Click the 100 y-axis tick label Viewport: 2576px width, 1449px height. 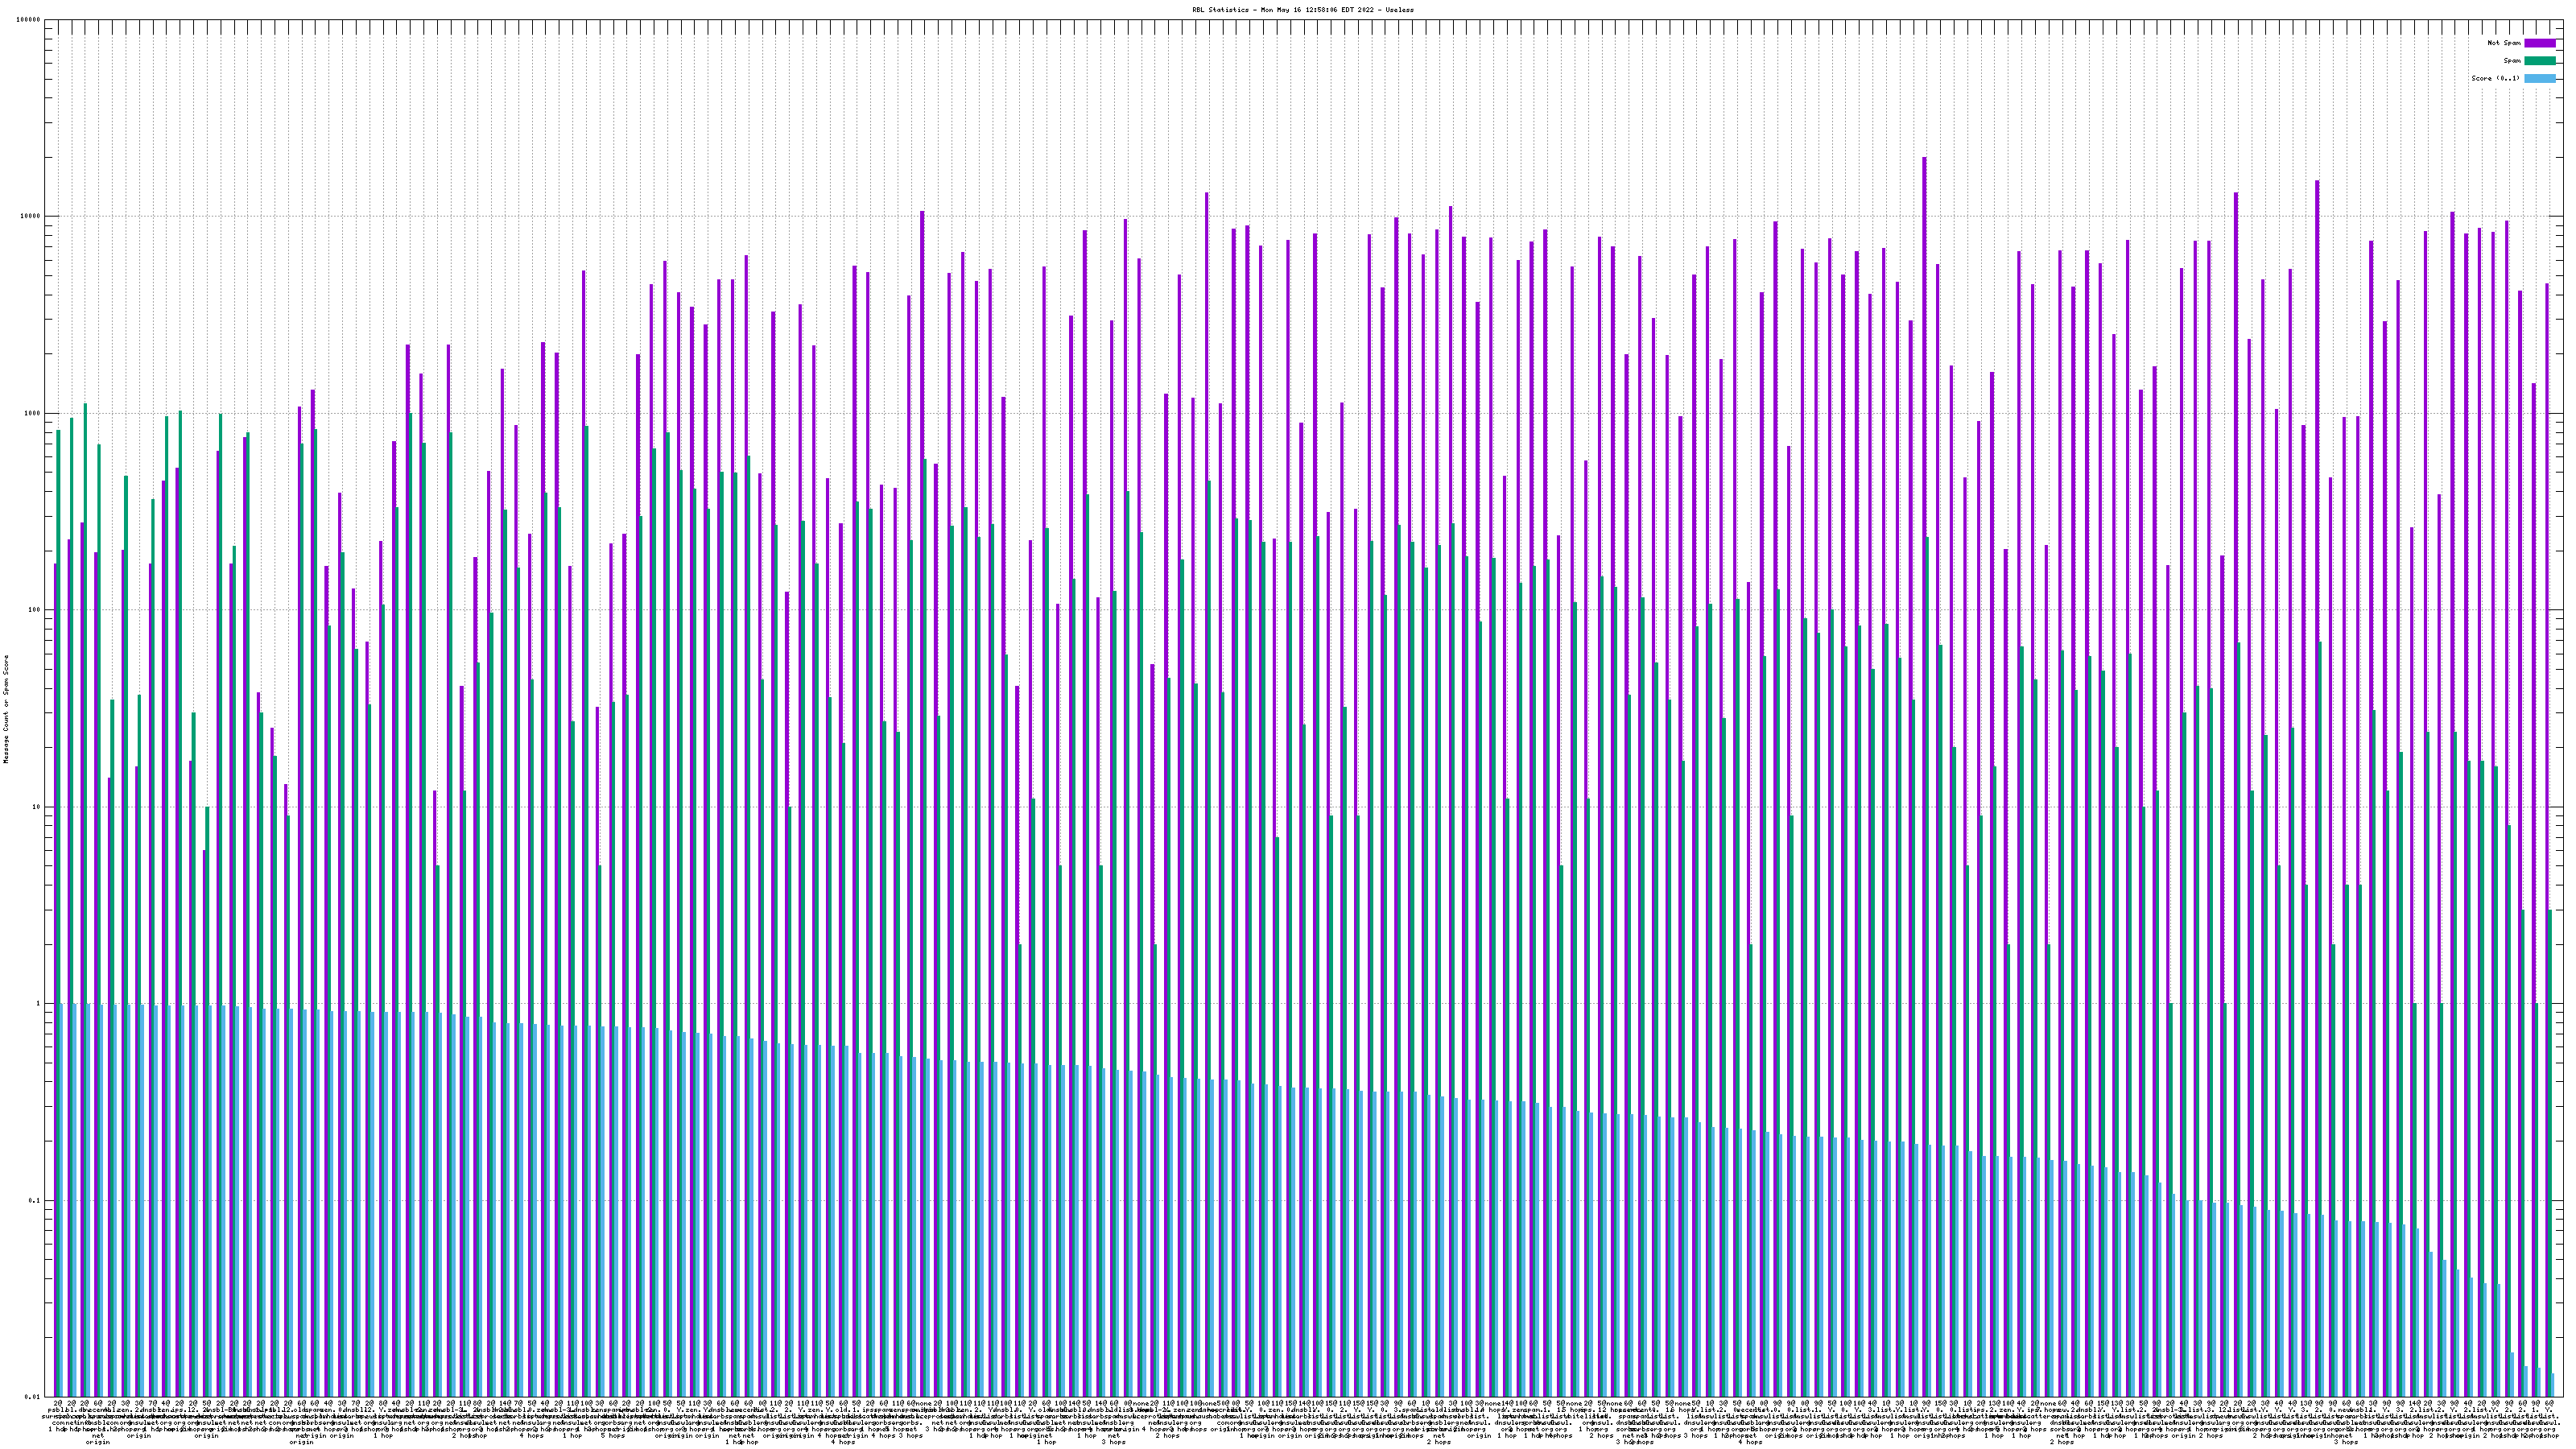click(35, 610)
